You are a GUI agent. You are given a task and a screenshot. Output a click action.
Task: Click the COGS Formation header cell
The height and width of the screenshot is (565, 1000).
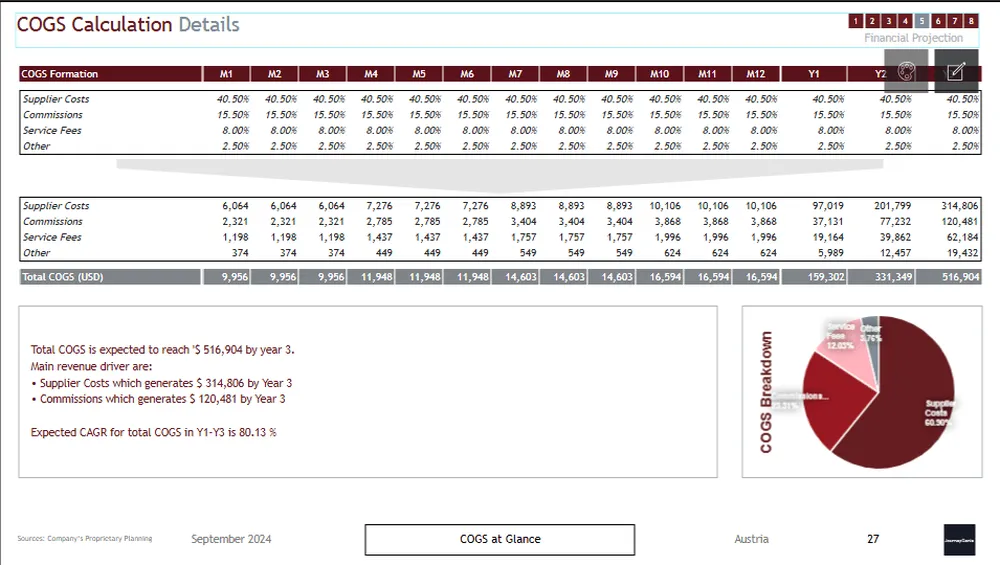pos(110,73)
